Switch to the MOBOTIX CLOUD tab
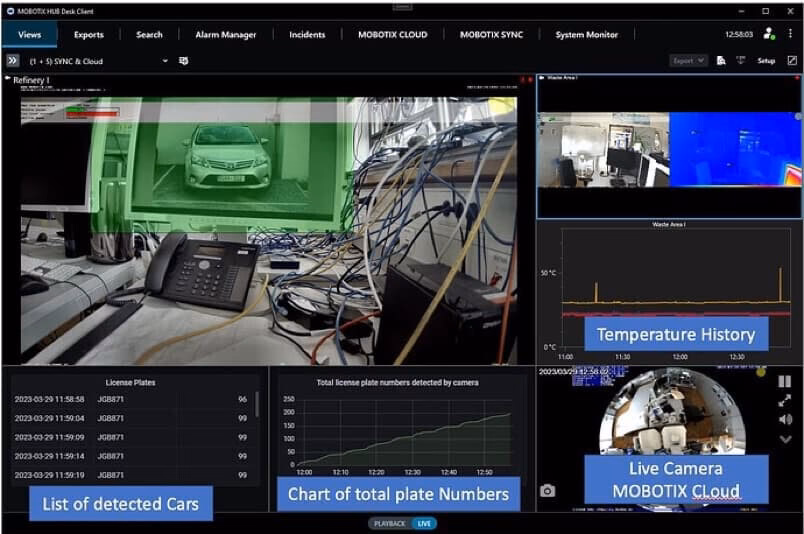 point(392,35)
